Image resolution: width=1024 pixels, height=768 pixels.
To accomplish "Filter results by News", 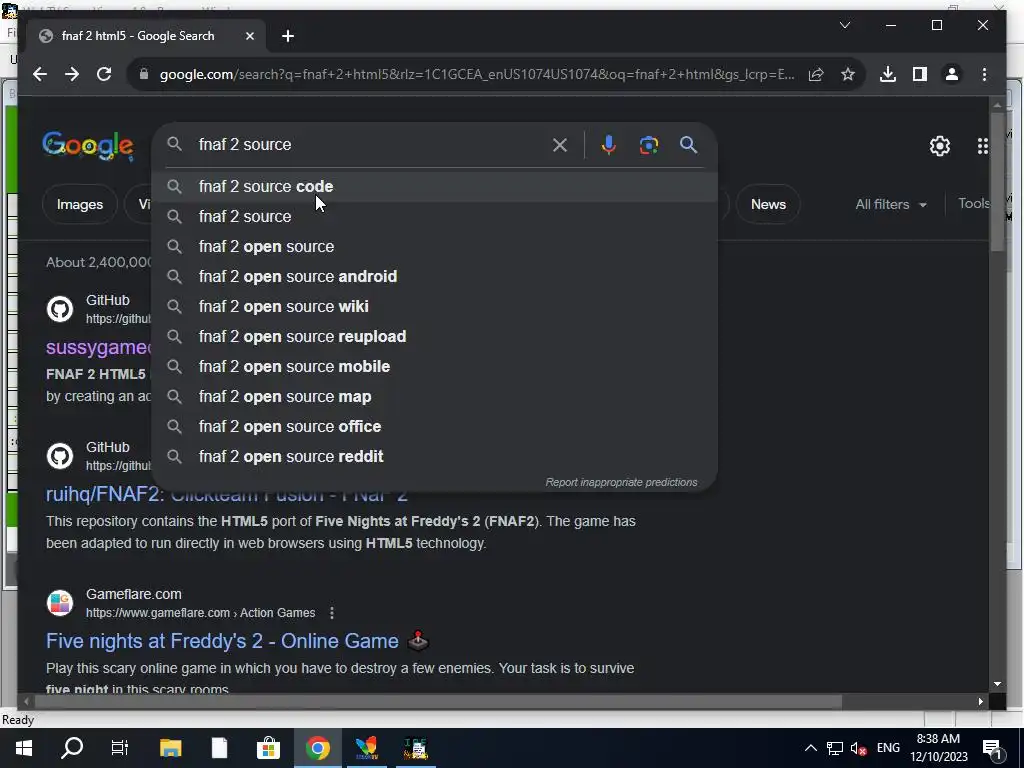I will click(x=768, y=205).
